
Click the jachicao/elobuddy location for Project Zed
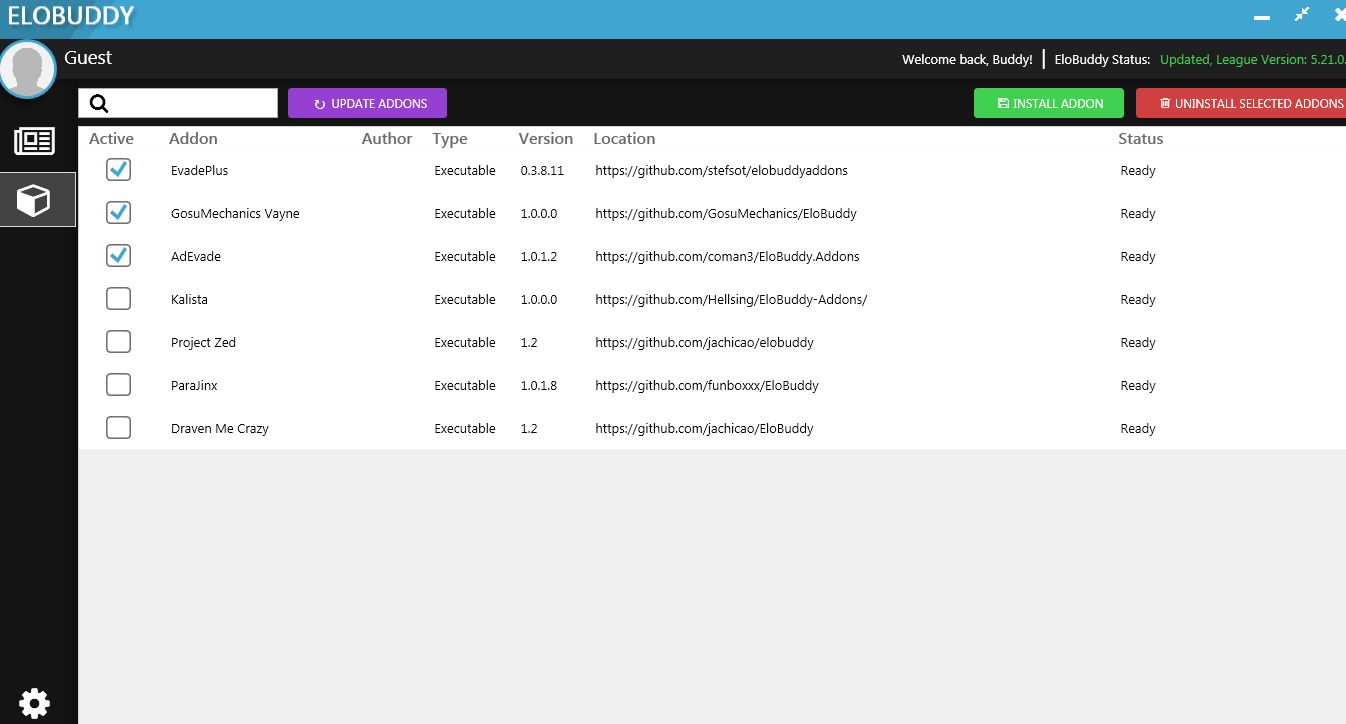tap(704, 343)
